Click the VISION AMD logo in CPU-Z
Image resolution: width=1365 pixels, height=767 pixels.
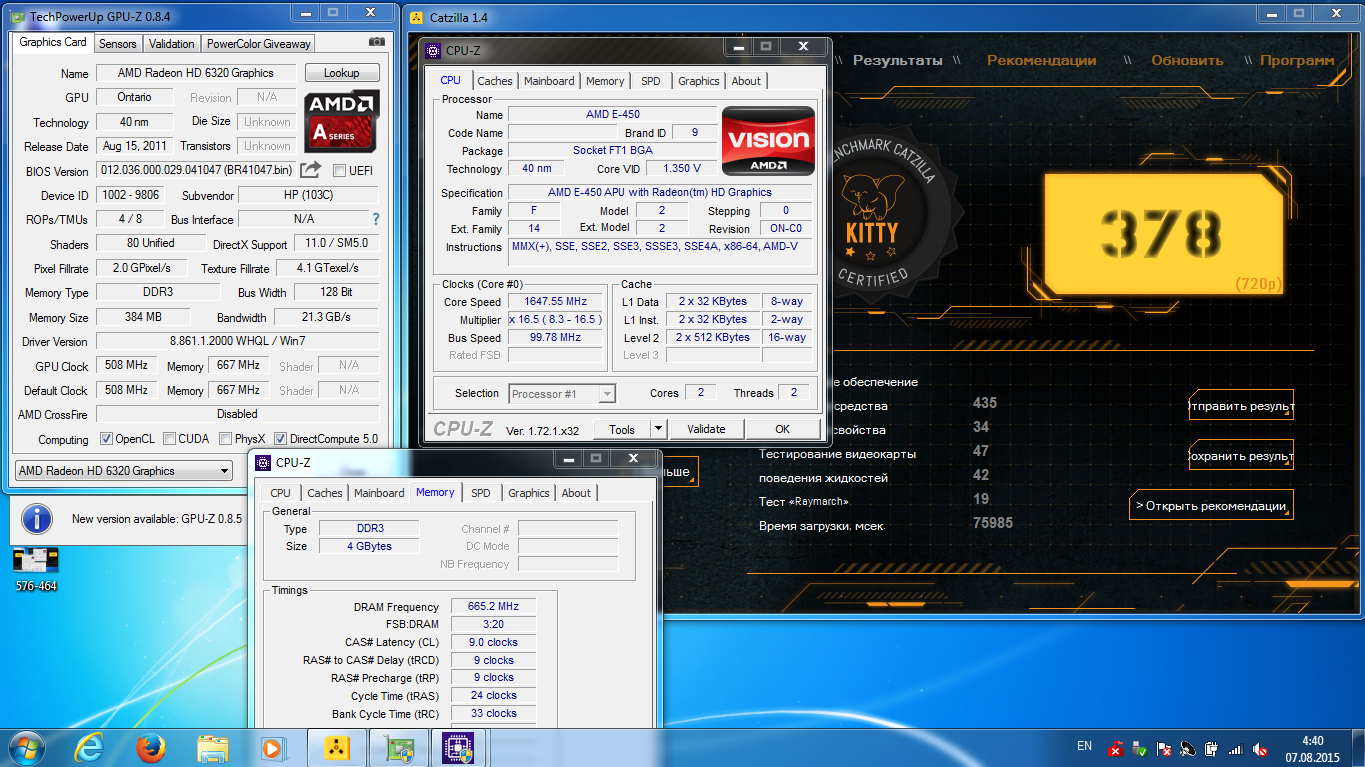(768, 141)
